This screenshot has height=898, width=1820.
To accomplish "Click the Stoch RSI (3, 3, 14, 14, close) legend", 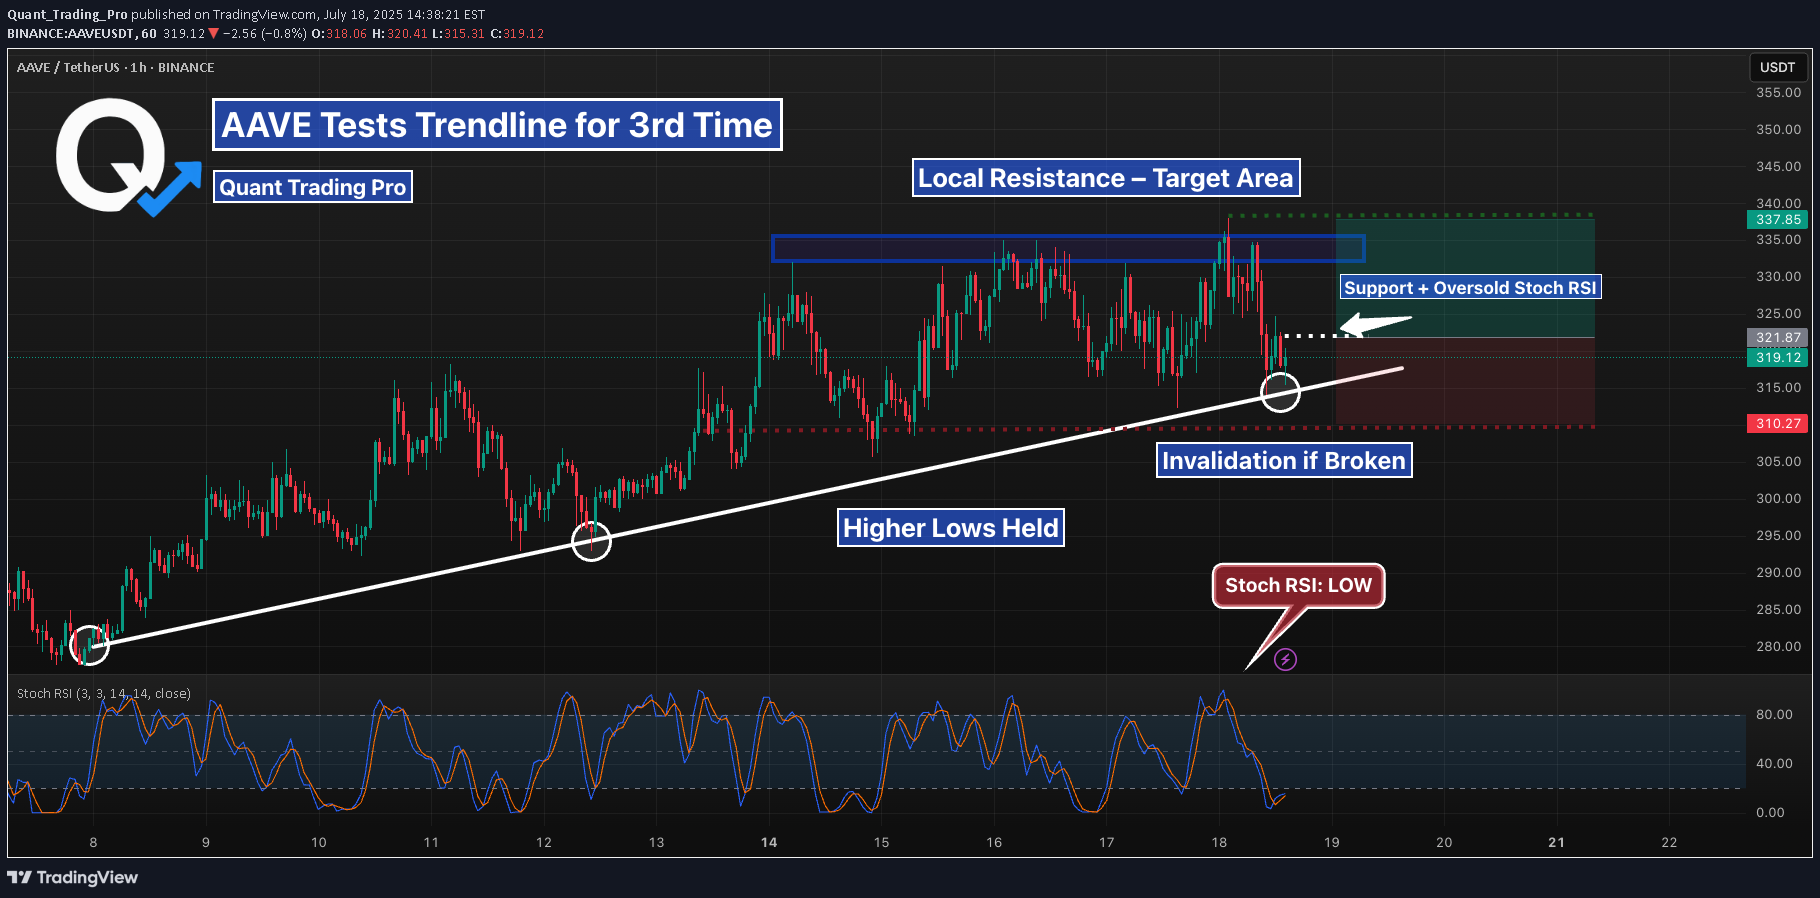I will click(x=104, y=693).
